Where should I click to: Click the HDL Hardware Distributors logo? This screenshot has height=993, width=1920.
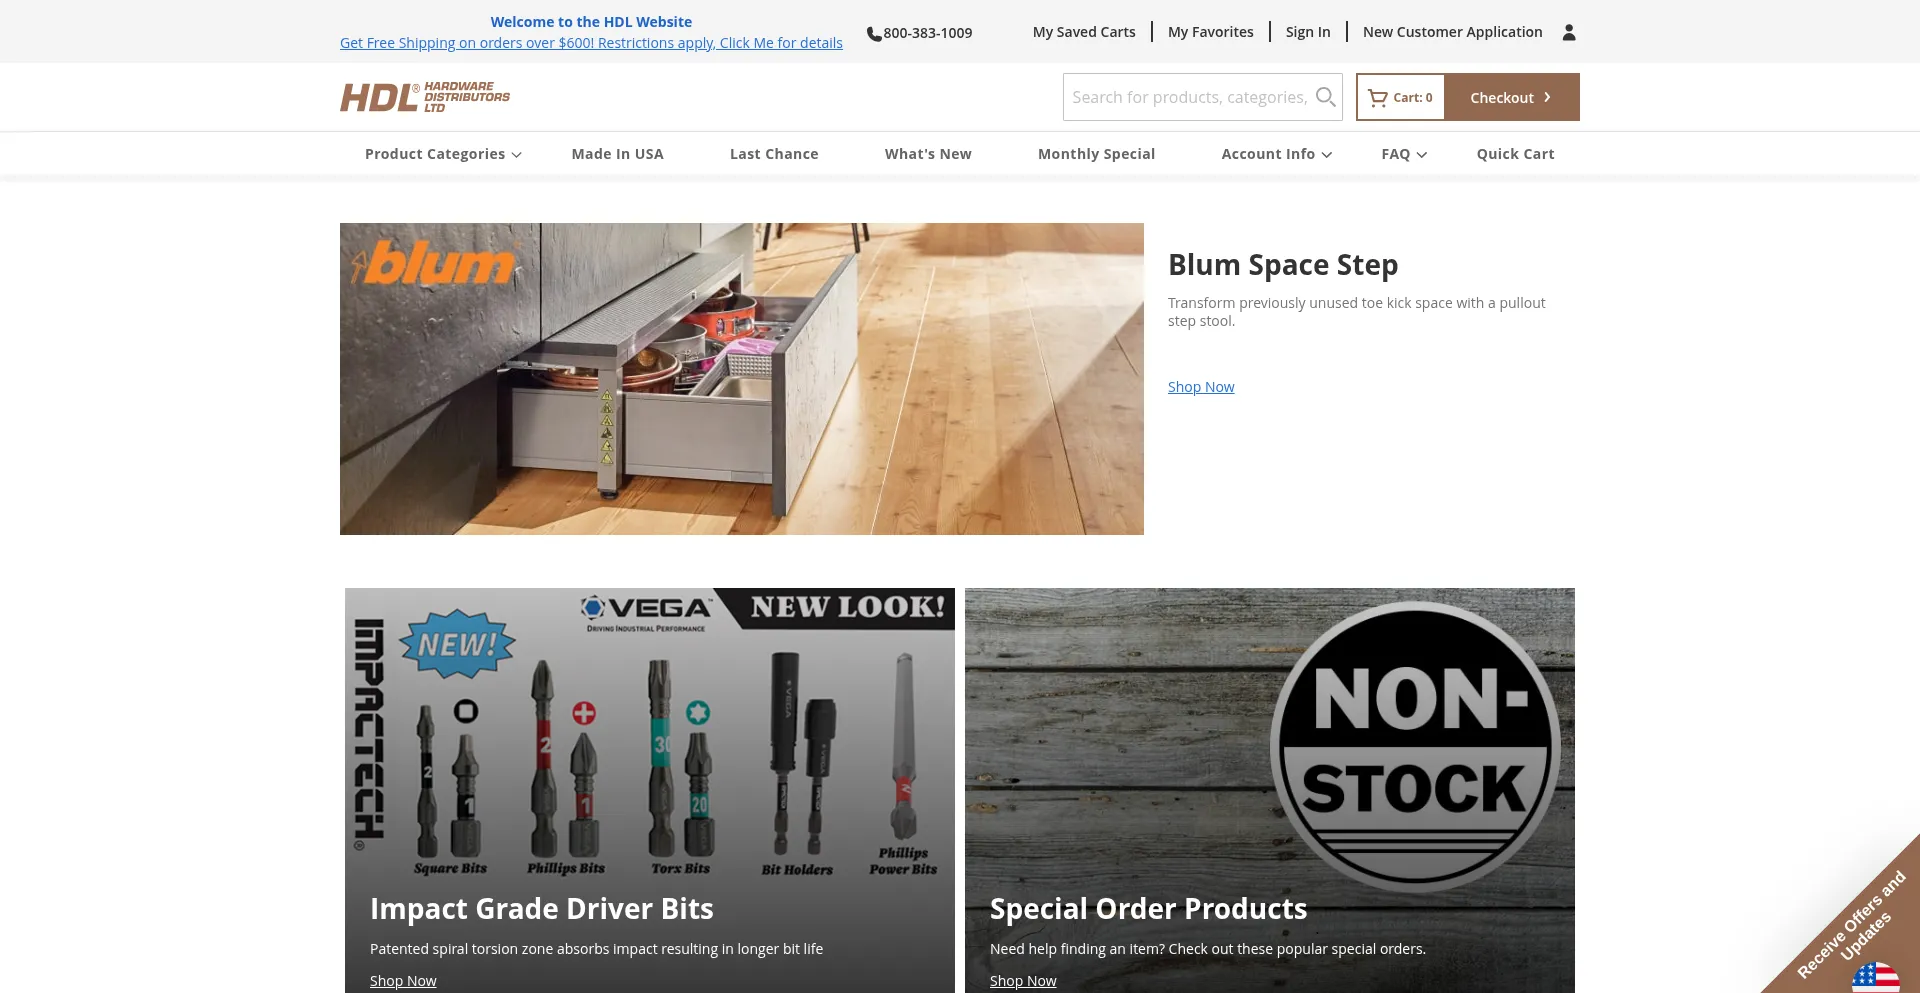[425, 97]
